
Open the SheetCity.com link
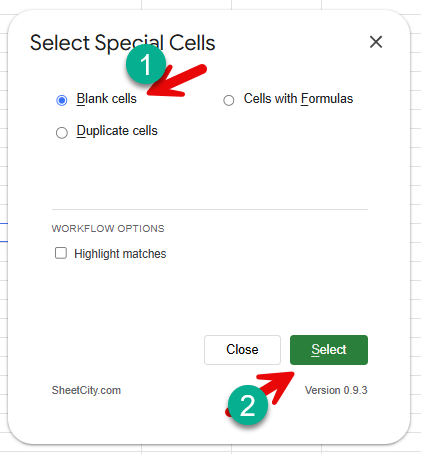[x=86, y=390]
